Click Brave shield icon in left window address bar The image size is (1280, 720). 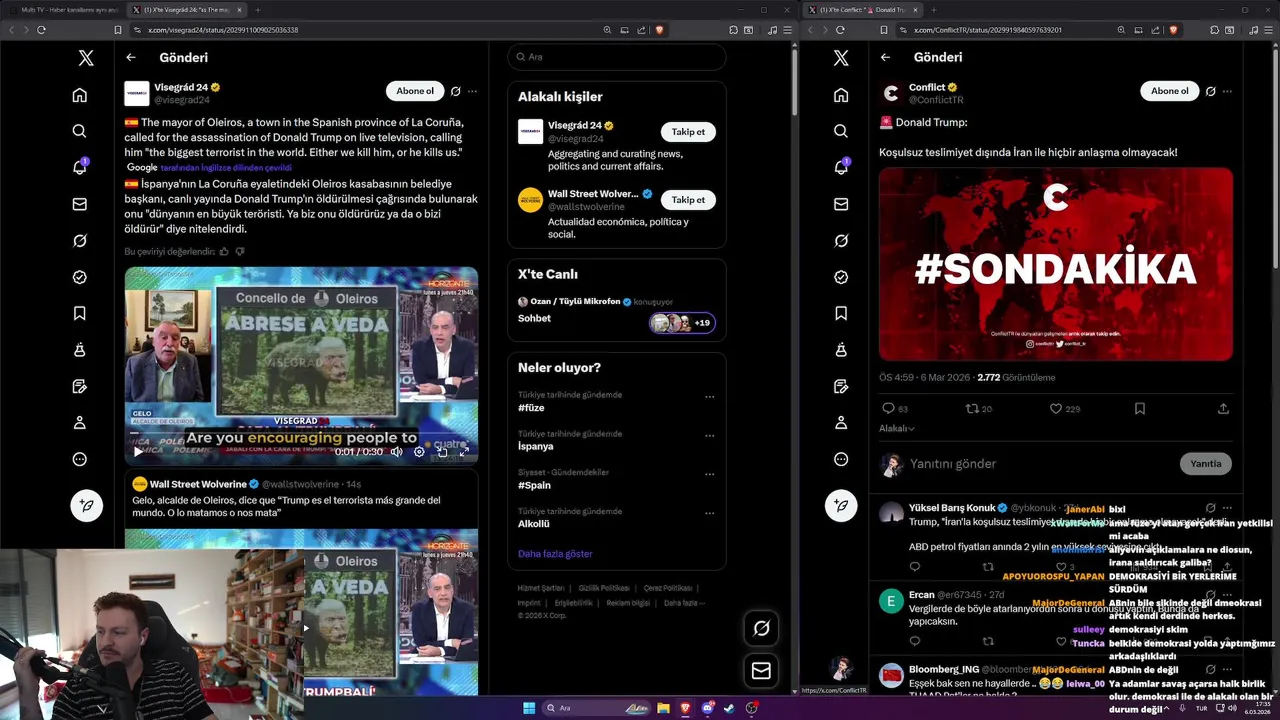click(x=659, y=30)
